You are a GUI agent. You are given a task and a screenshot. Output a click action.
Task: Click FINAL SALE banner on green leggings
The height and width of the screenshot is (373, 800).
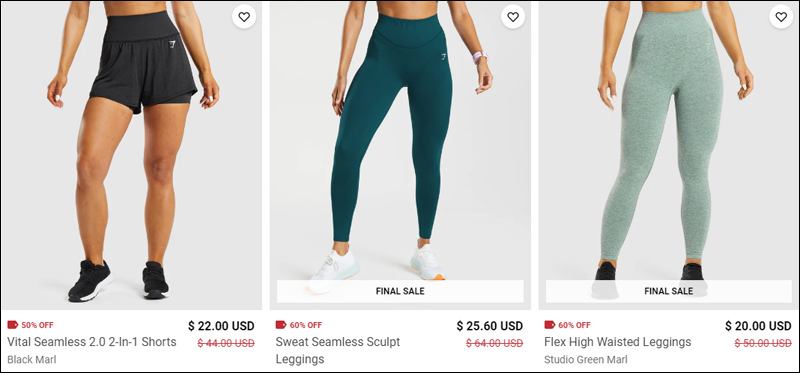click(x=669, y=291)
